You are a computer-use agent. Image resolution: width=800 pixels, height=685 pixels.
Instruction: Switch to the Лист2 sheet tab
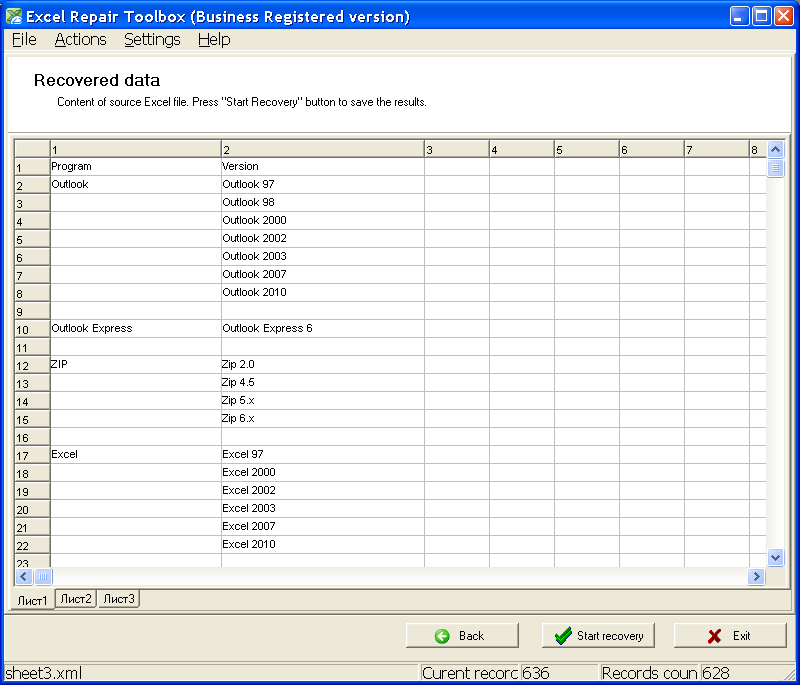[76, 599]
